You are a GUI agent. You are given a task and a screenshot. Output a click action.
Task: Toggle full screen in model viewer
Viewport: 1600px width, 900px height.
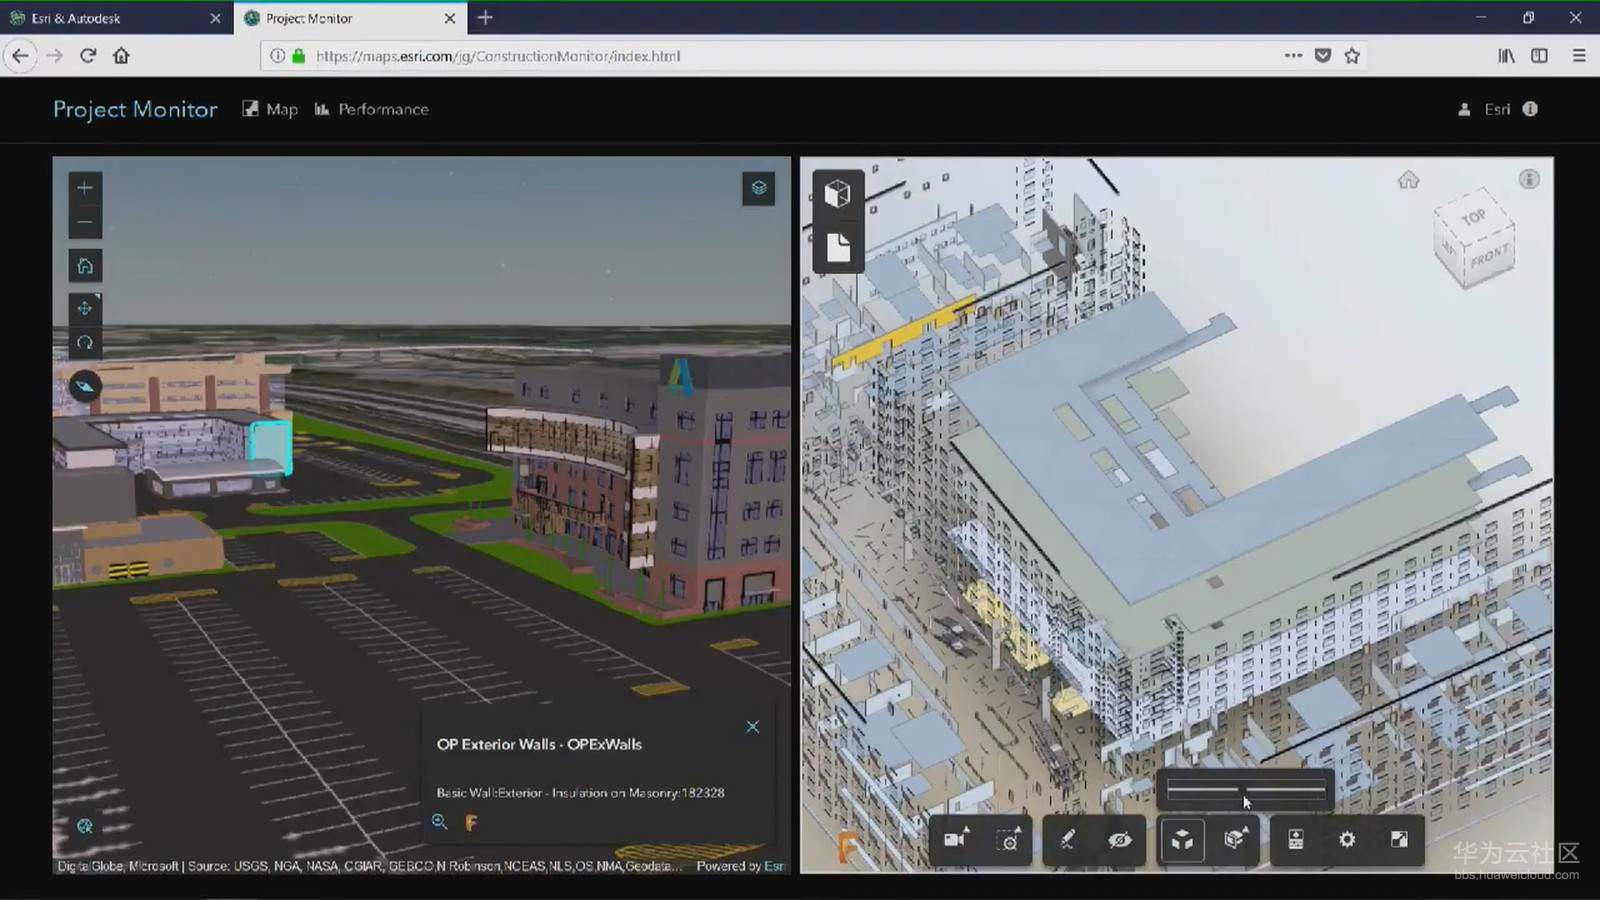(1399, 839)
